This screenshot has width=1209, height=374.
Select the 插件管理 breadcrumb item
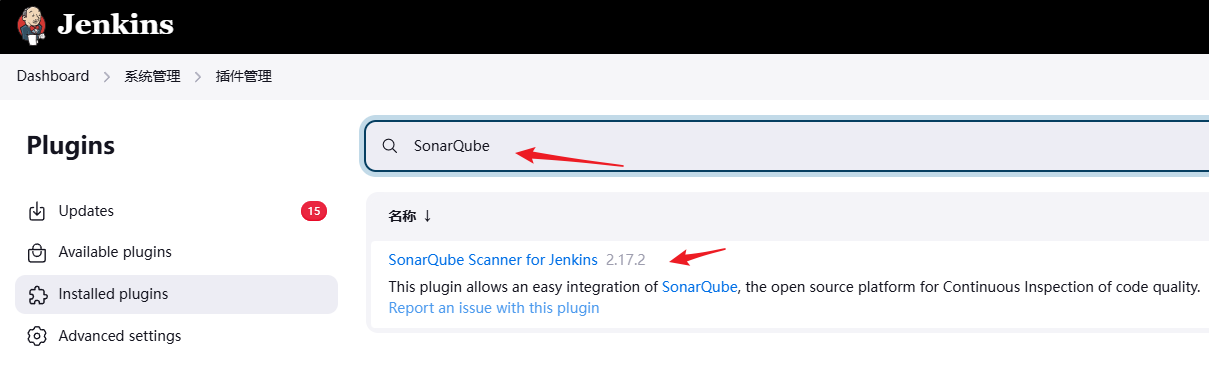244,76
